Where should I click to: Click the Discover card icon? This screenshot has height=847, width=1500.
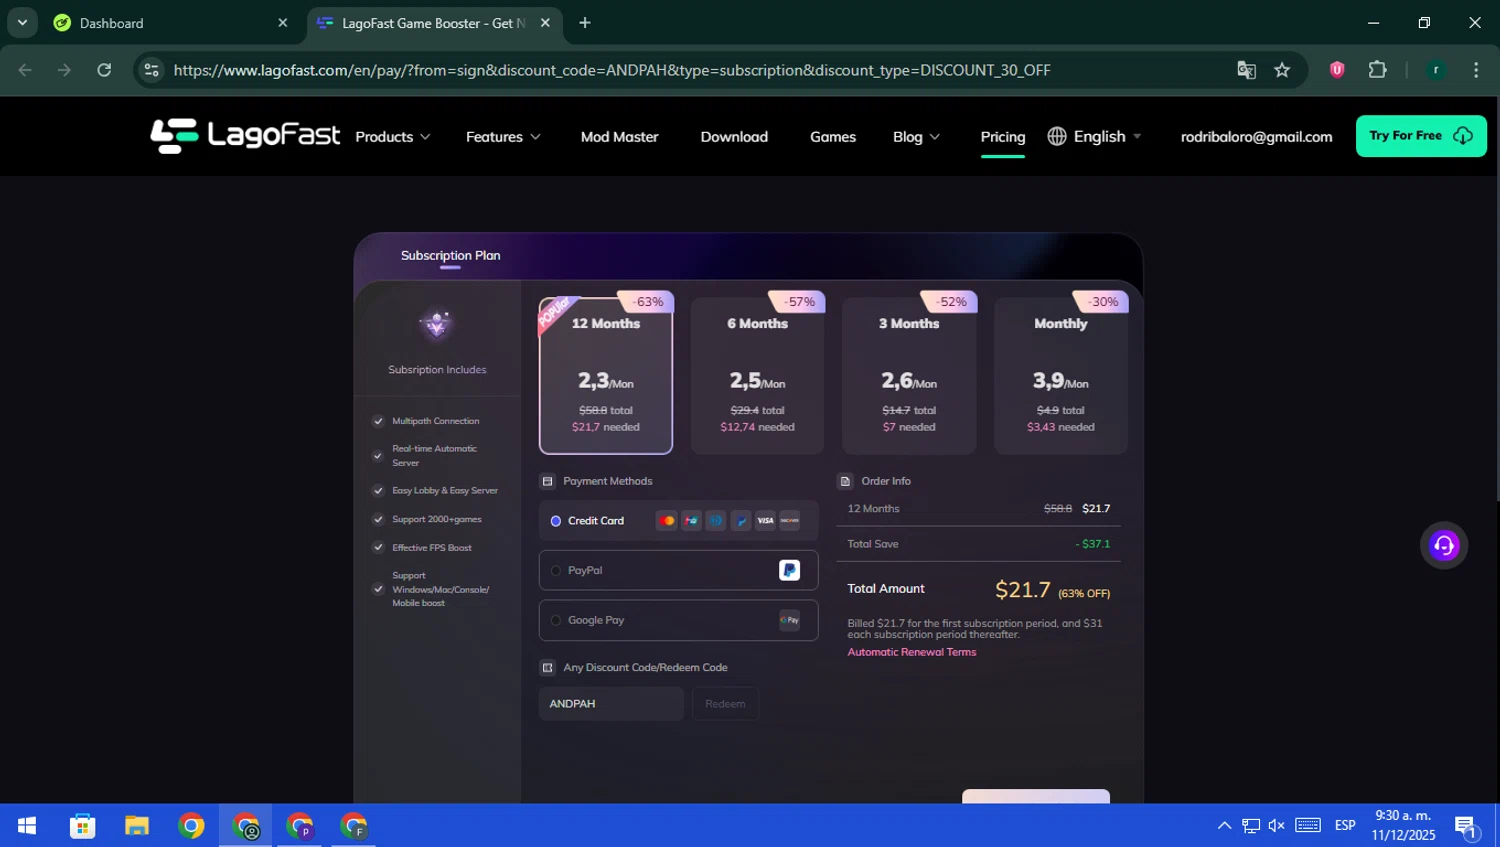click(790, 521)
